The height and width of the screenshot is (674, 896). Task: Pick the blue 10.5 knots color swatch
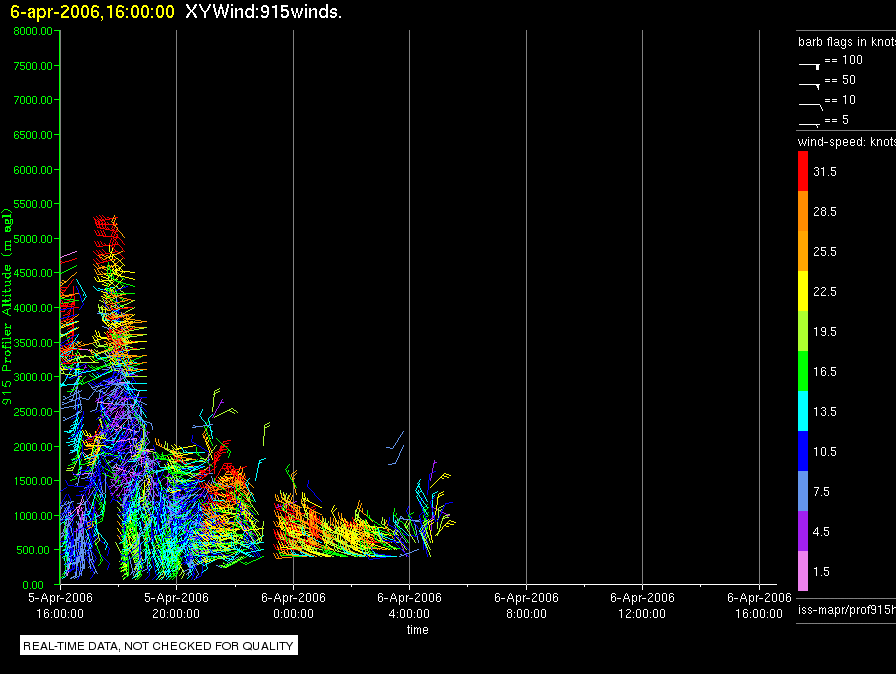click(x=802, y=451)
